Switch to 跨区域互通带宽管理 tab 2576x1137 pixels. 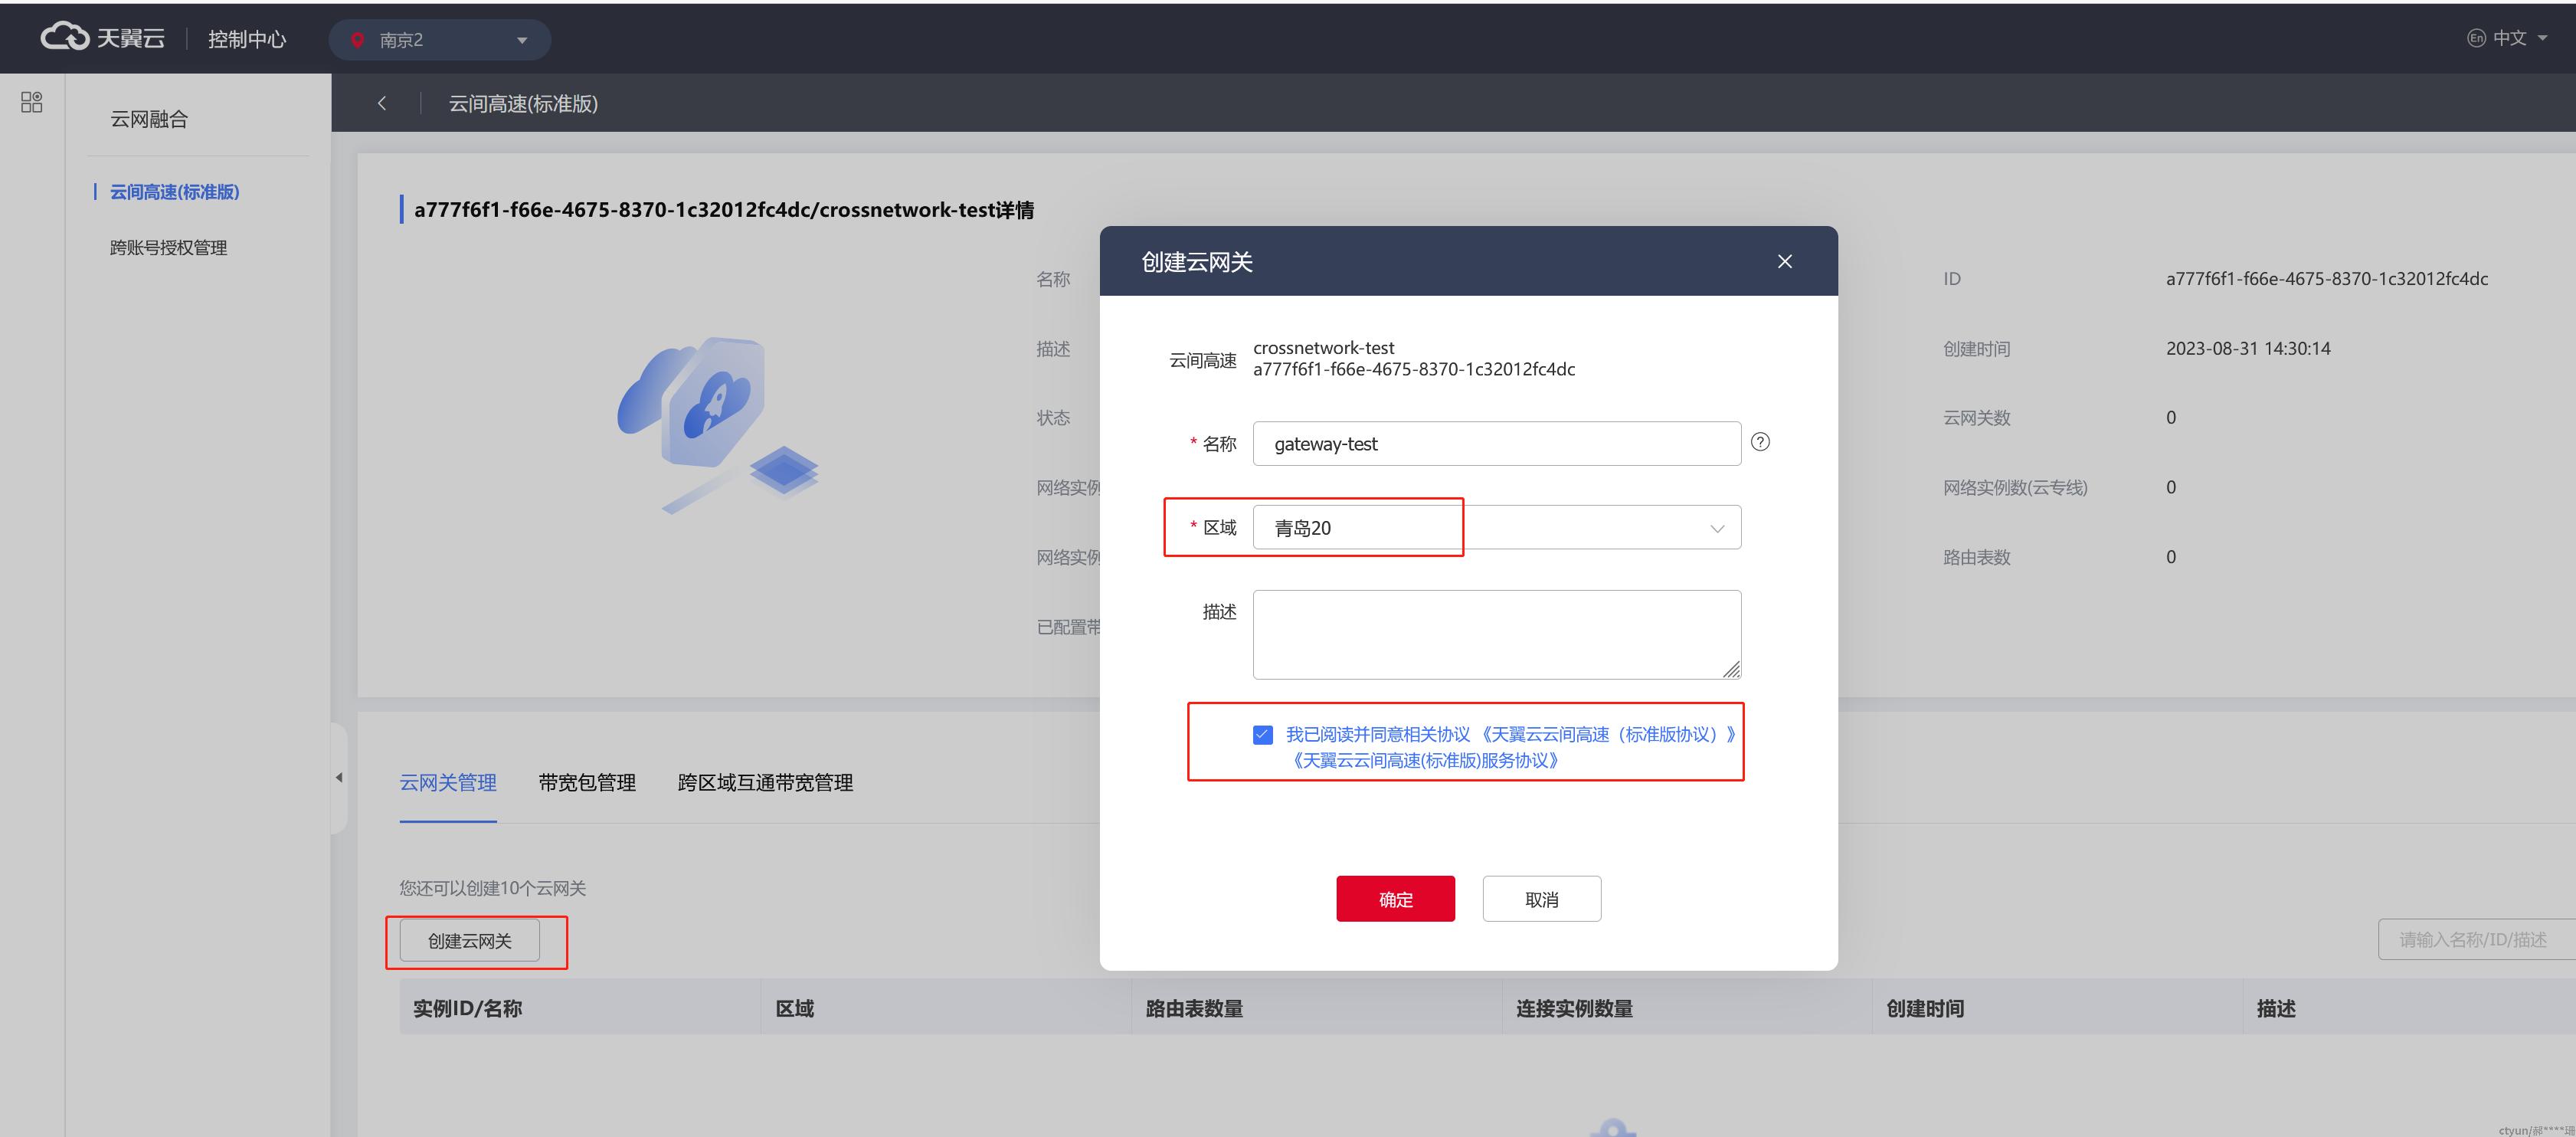[x=765, y=783]
